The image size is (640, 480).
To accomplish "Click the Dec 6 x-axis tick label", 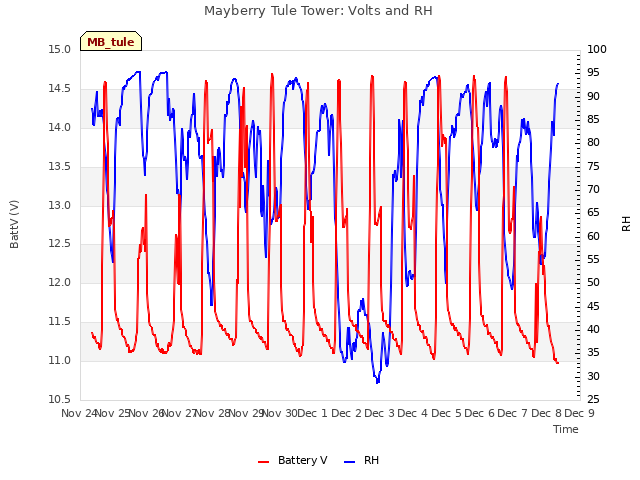I will 479,413.
